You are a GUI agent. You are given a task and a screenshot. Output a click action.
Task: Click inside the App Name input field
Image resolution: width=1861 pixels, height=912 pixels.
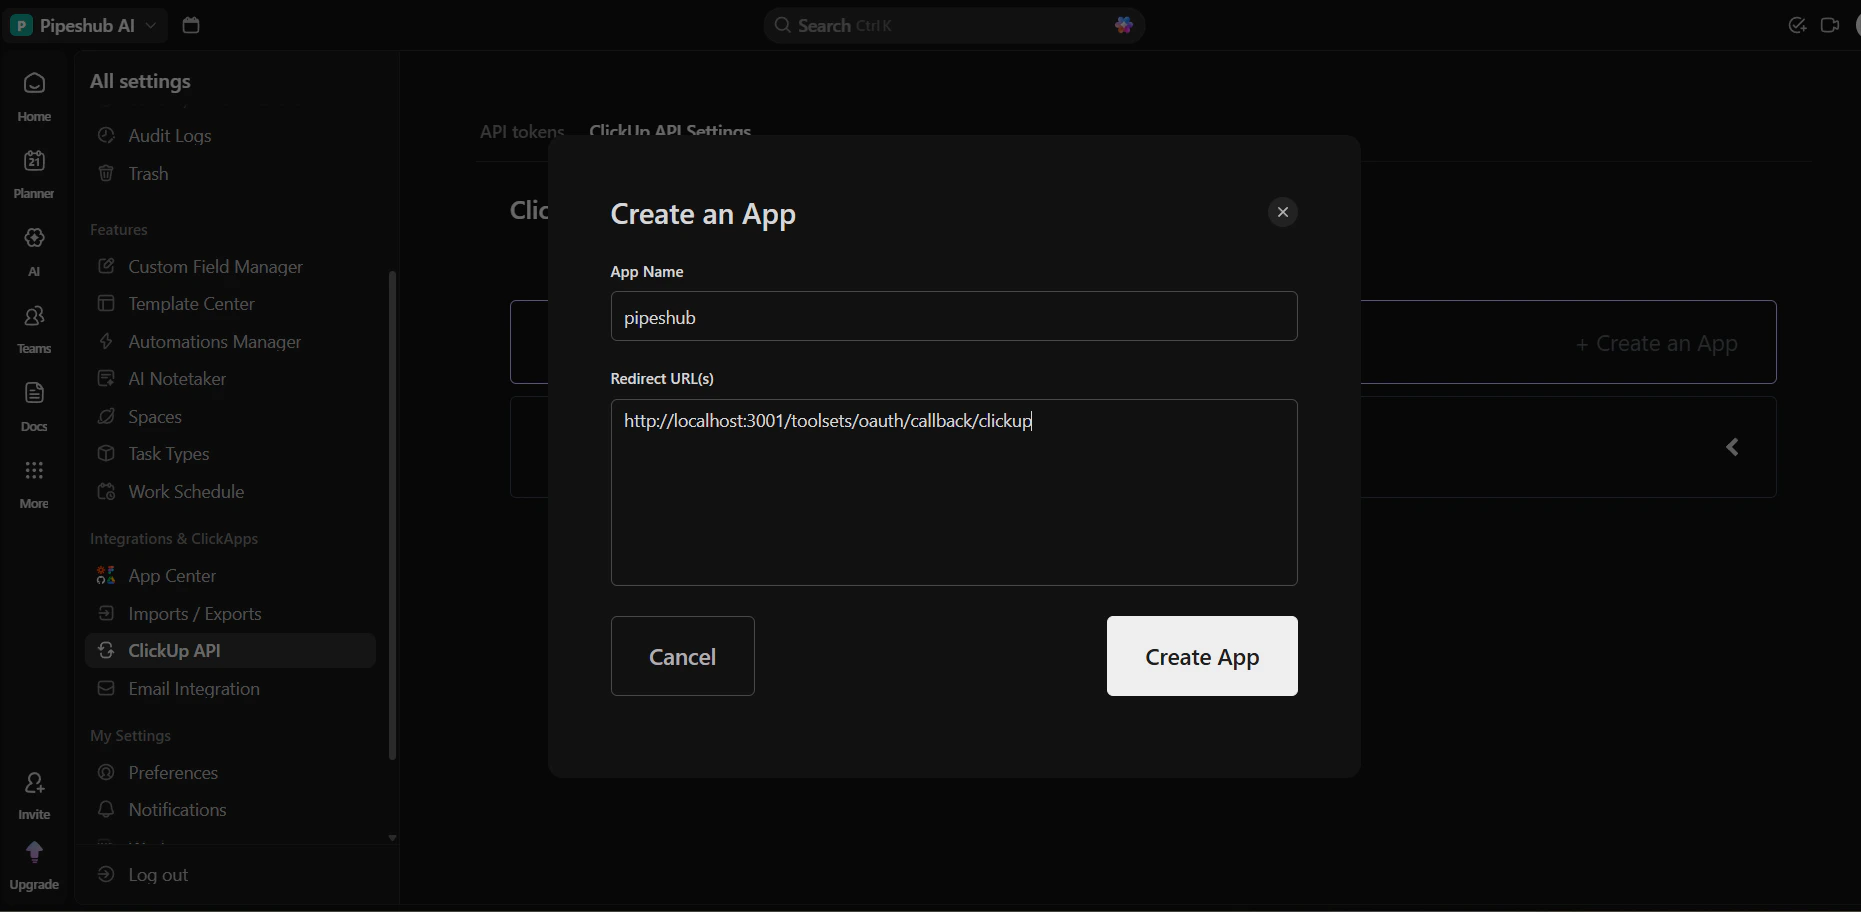pyautogui.click(x=953, y=316)
